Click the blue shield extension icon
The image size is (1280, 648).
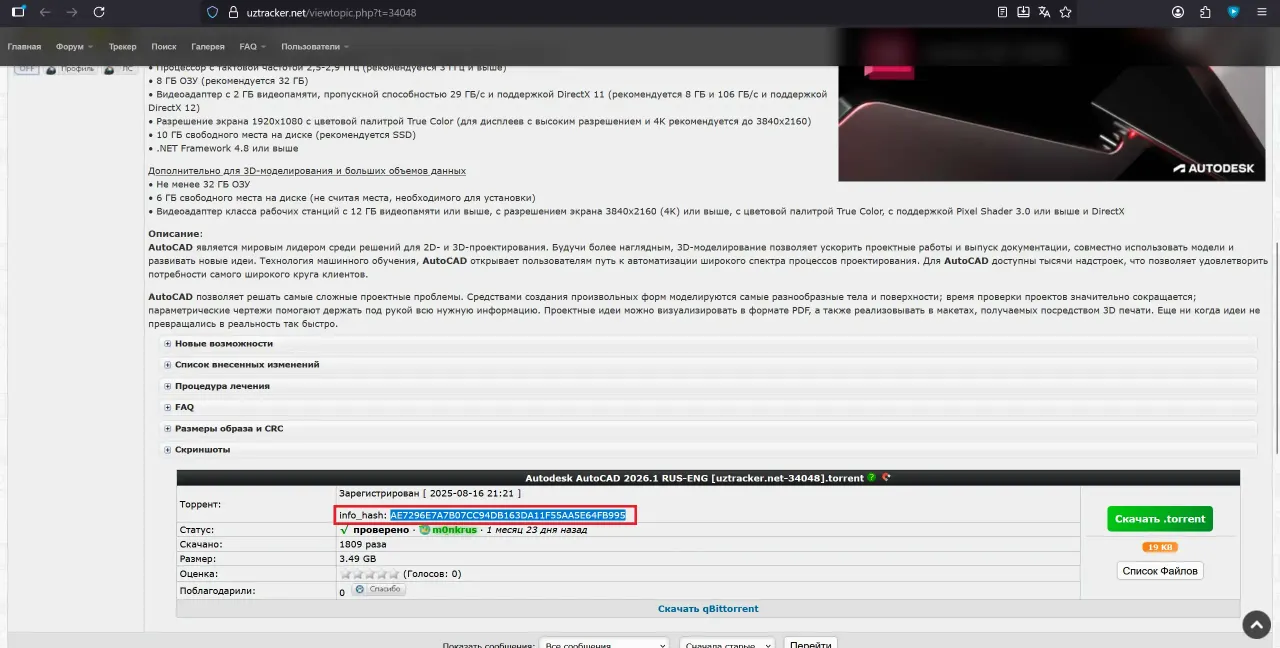[x=1234, y=12]
